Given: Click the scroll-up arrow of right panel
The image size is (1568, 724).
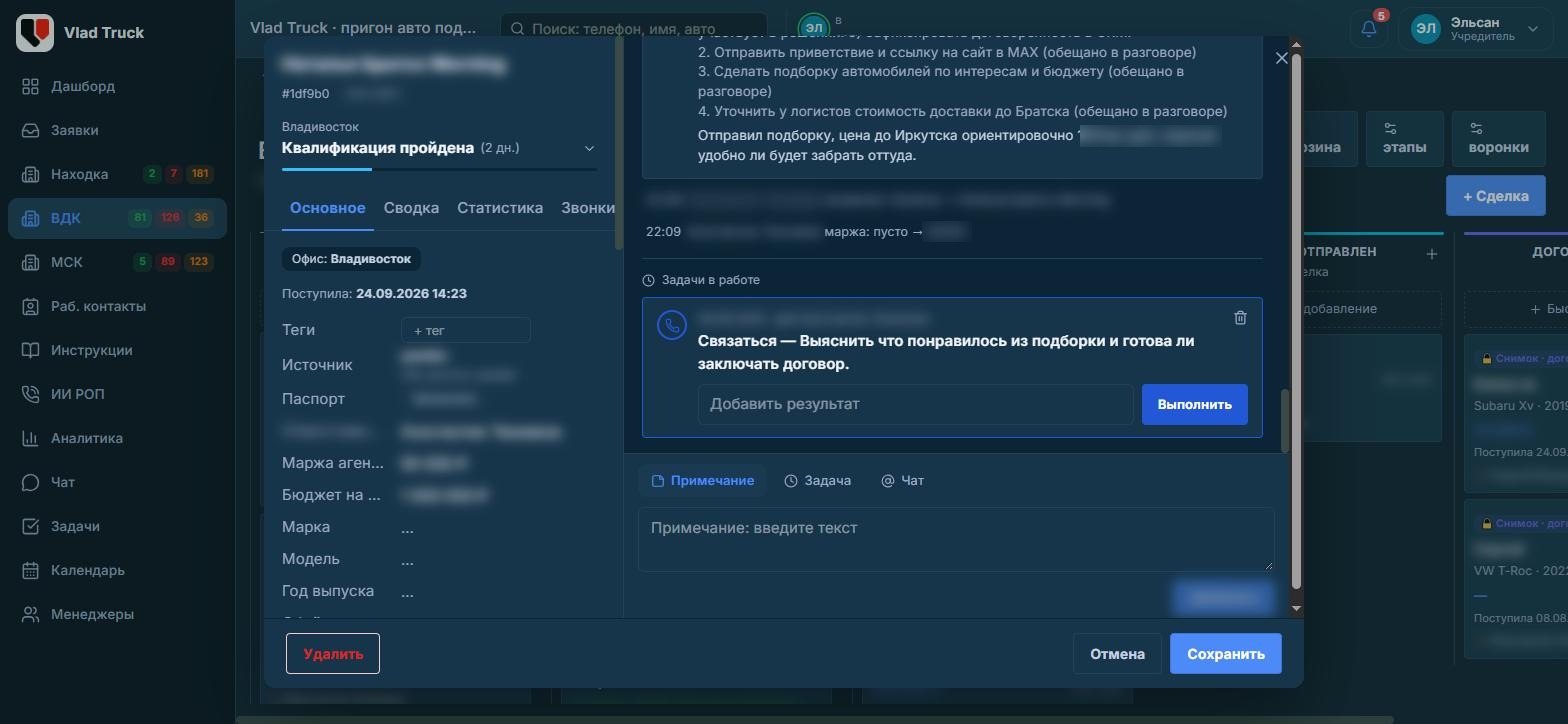Looking at the screenshot, I should (1297, 45).
